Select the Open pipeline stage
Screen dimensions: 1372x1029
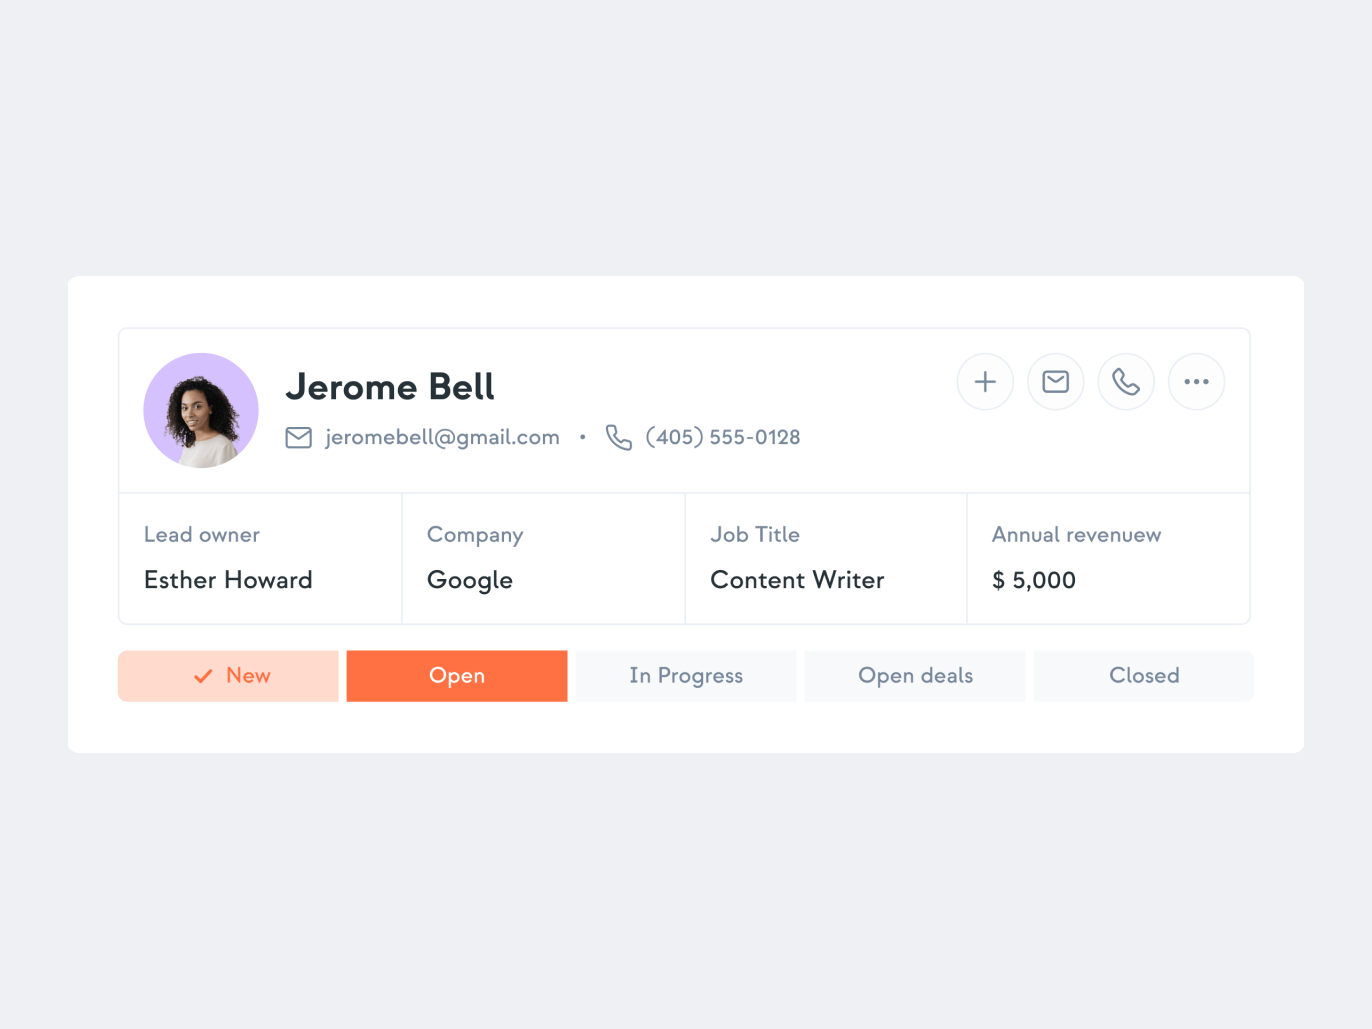(x=457, y=676)
